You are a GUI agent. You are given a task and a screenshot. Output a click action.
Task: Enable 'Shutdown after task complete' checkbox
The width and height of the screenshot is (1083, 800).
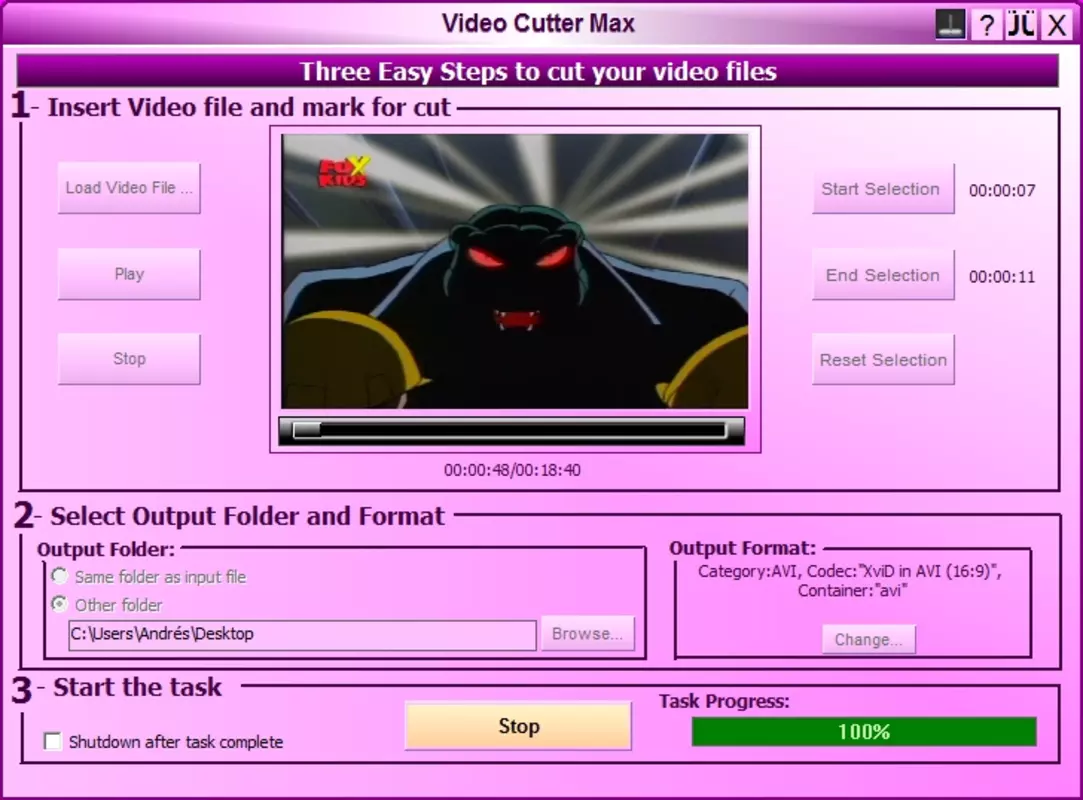tap(52, 741)
